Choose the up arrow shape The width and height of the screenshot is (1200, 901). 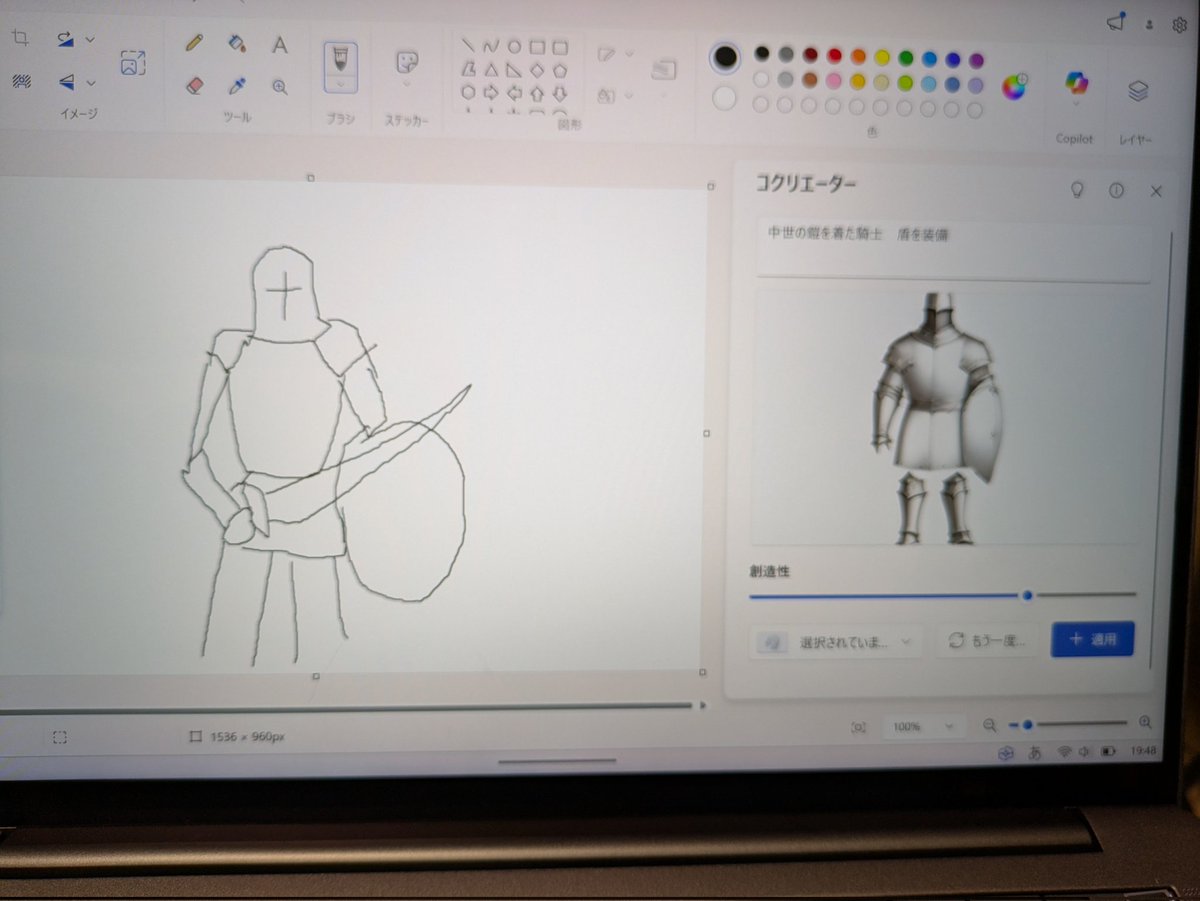tap(537, 92)
